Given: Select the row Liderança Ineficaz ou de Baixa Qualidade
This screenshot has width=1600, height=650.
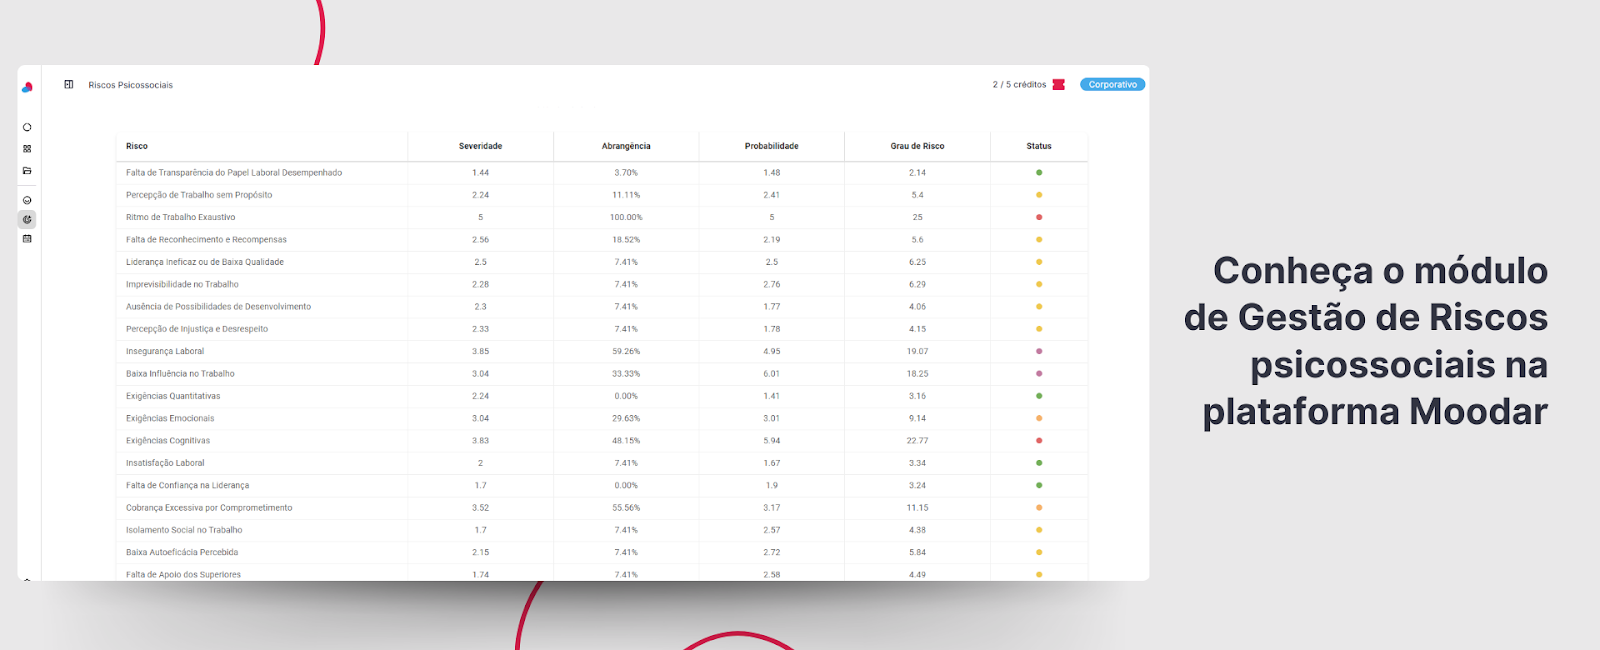Looking at the screenshot, I should pyautogui.click(x=602, y=262).
